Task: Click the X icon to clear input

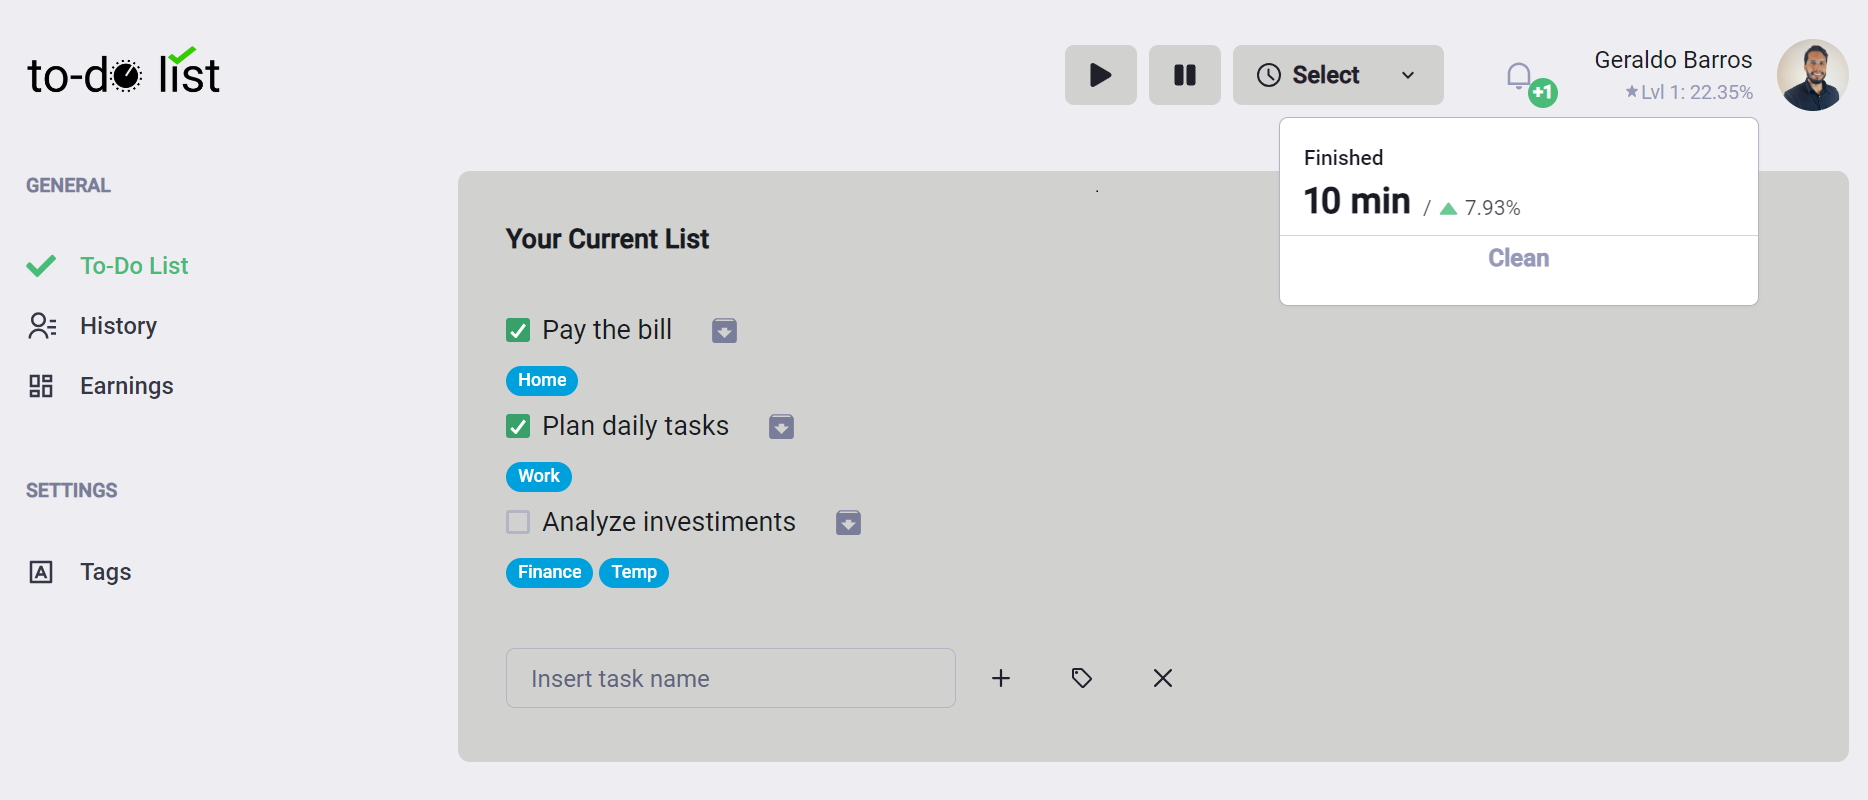Action: pyautogui.click(x=1162, y=678)
